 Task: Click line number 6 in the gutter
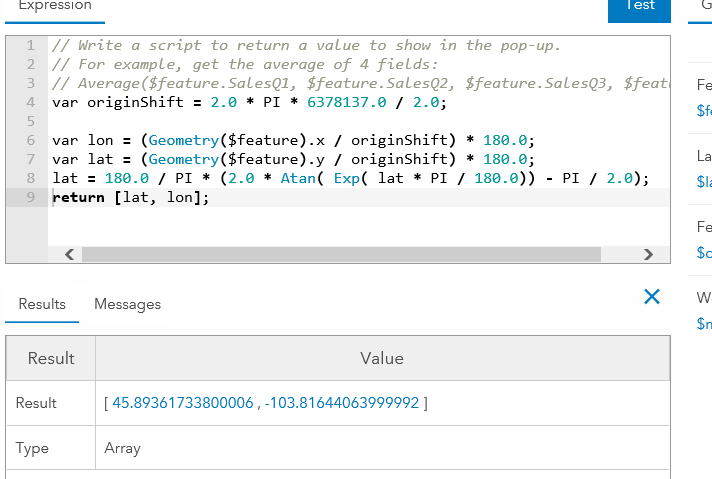click(31, 140)
